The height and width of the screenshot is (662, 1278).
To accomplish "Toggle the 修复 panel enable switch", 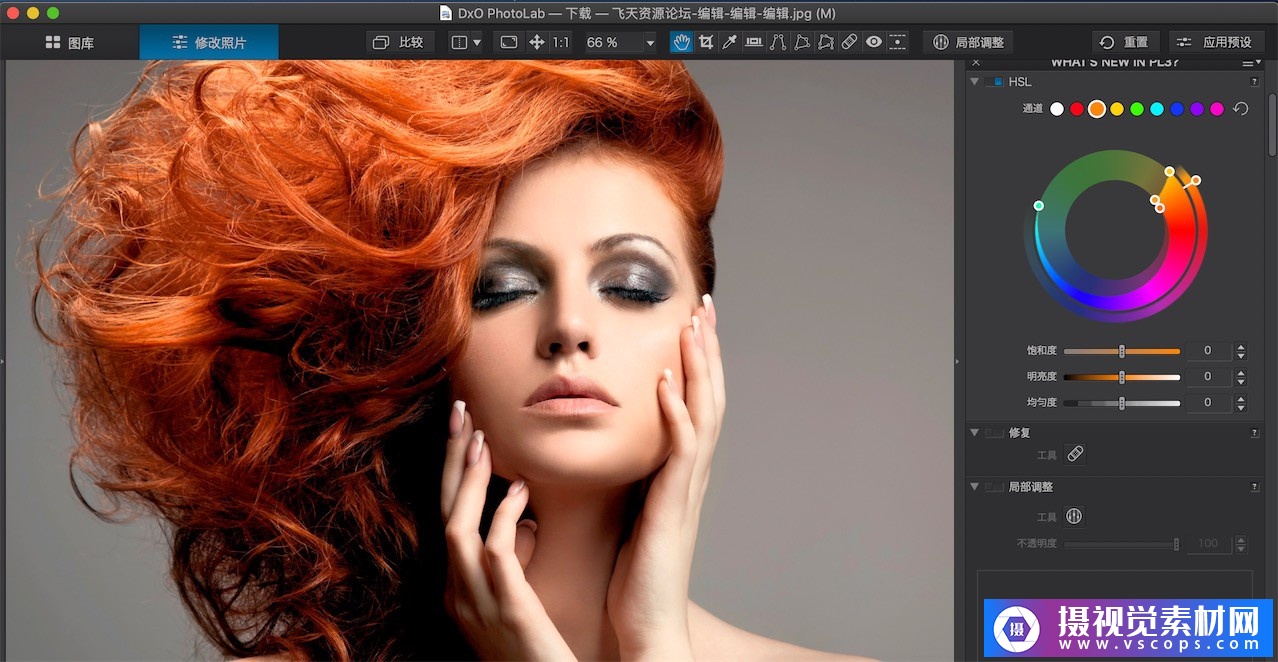I will tap(993, 433).
